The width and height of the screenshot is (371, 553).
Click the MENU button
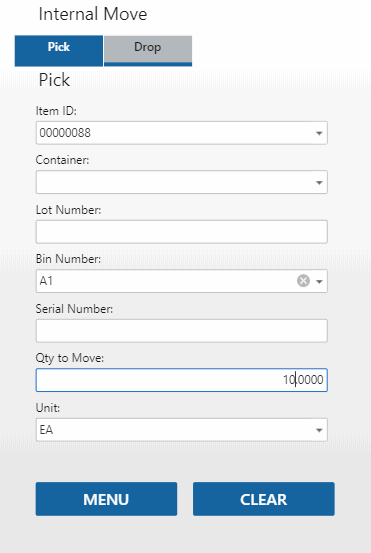(x=106, y=499)
